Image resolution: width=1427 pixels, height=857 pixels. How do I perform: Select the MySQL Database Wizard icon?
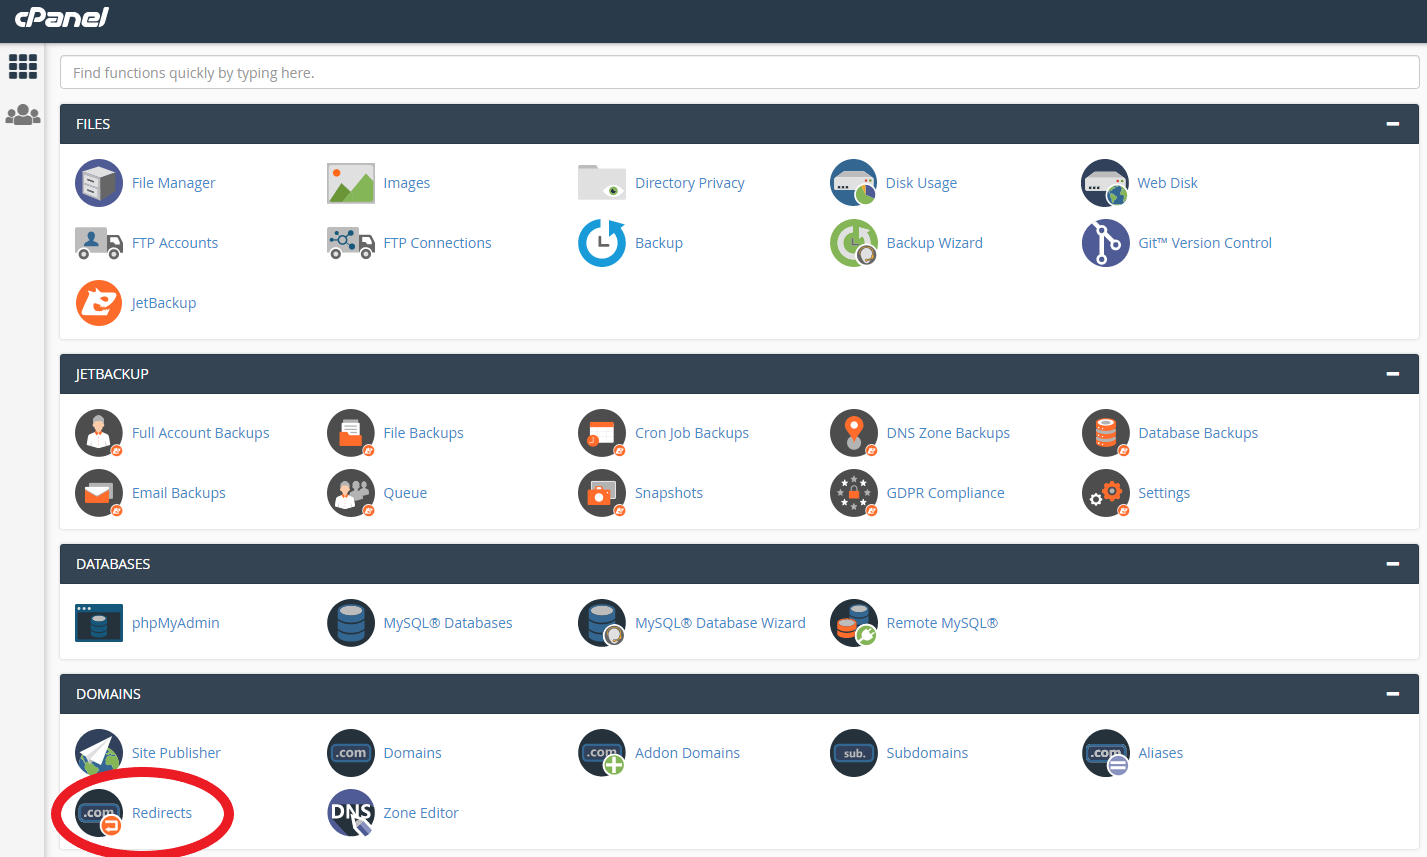click(x=601, y=622)
